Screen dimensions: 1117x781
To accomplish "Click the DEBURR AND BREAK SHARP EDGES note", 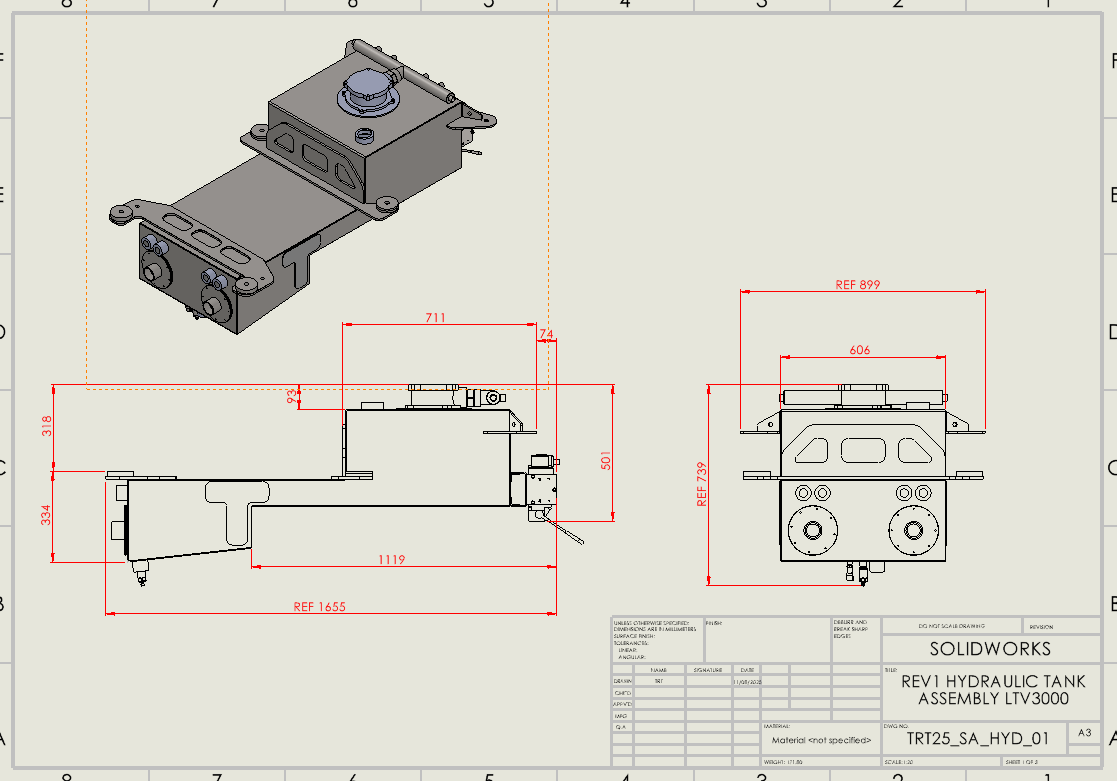I will pyautogui.click(x=851, y=629).
